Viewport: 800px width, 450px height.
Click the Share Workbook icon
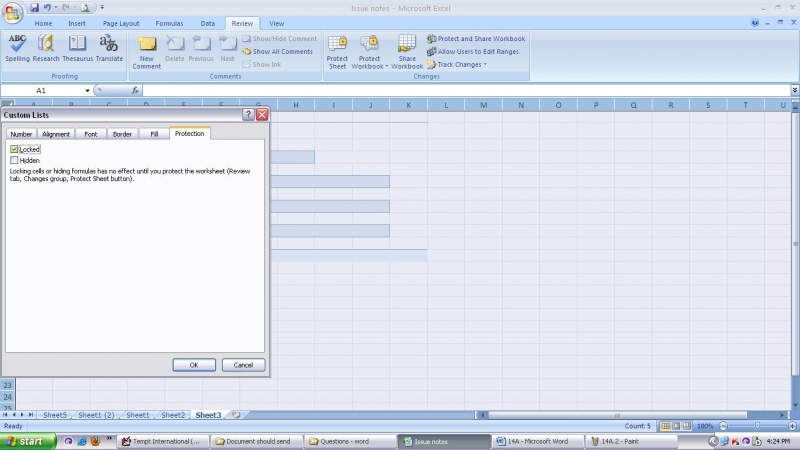tap(407, 49)
